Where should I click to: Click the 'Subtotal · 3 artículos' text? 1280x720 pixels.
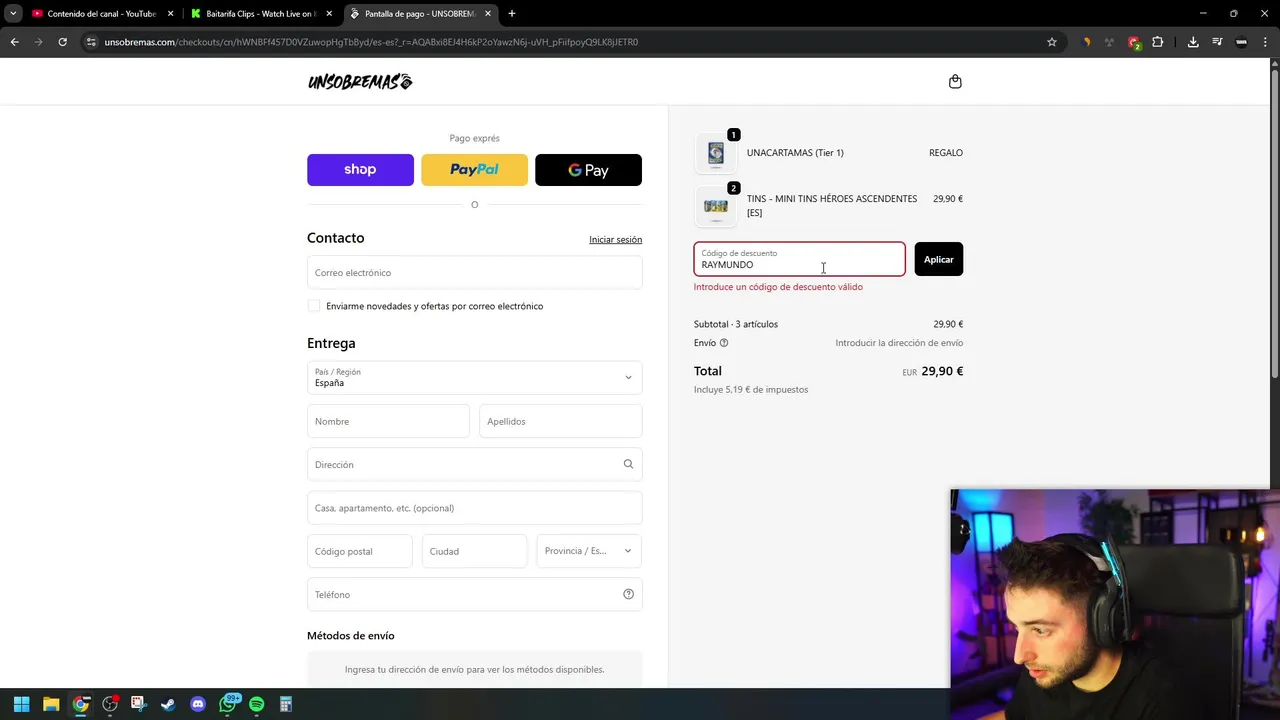pyautogui.click(x=735, y=324)
